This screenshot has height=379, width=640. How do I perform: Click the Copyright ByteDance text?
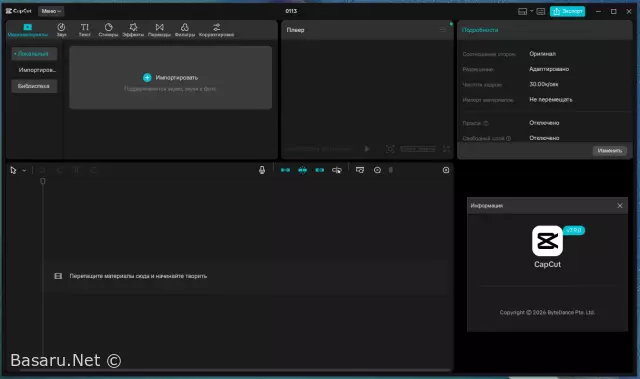[547, 313]
